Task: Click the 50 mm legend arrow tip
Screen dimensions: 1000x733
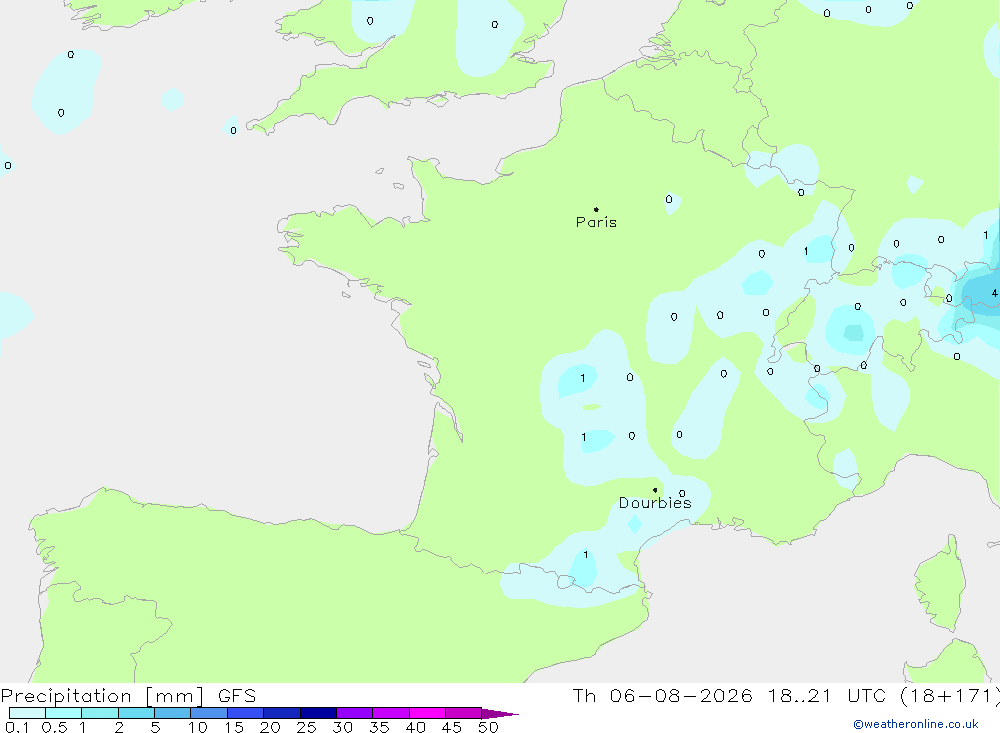Action: (500, 713)
